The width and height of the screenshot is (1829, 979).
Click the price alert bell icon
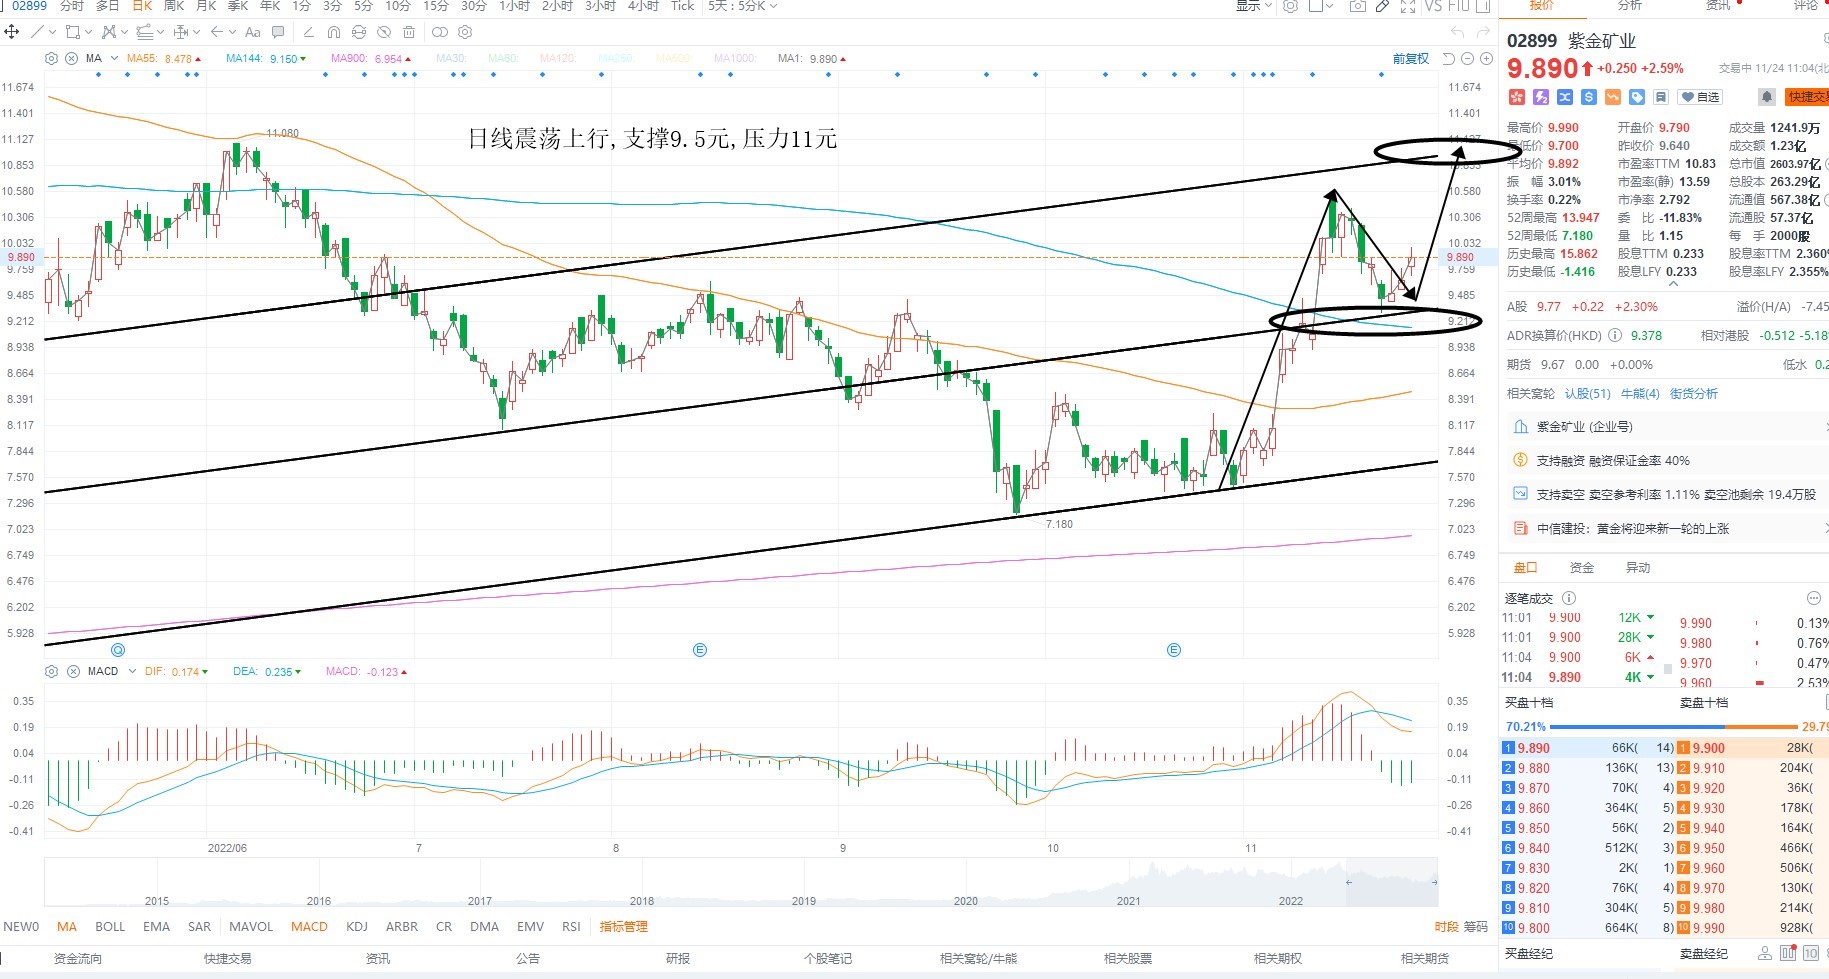[x=1767, y=97]
